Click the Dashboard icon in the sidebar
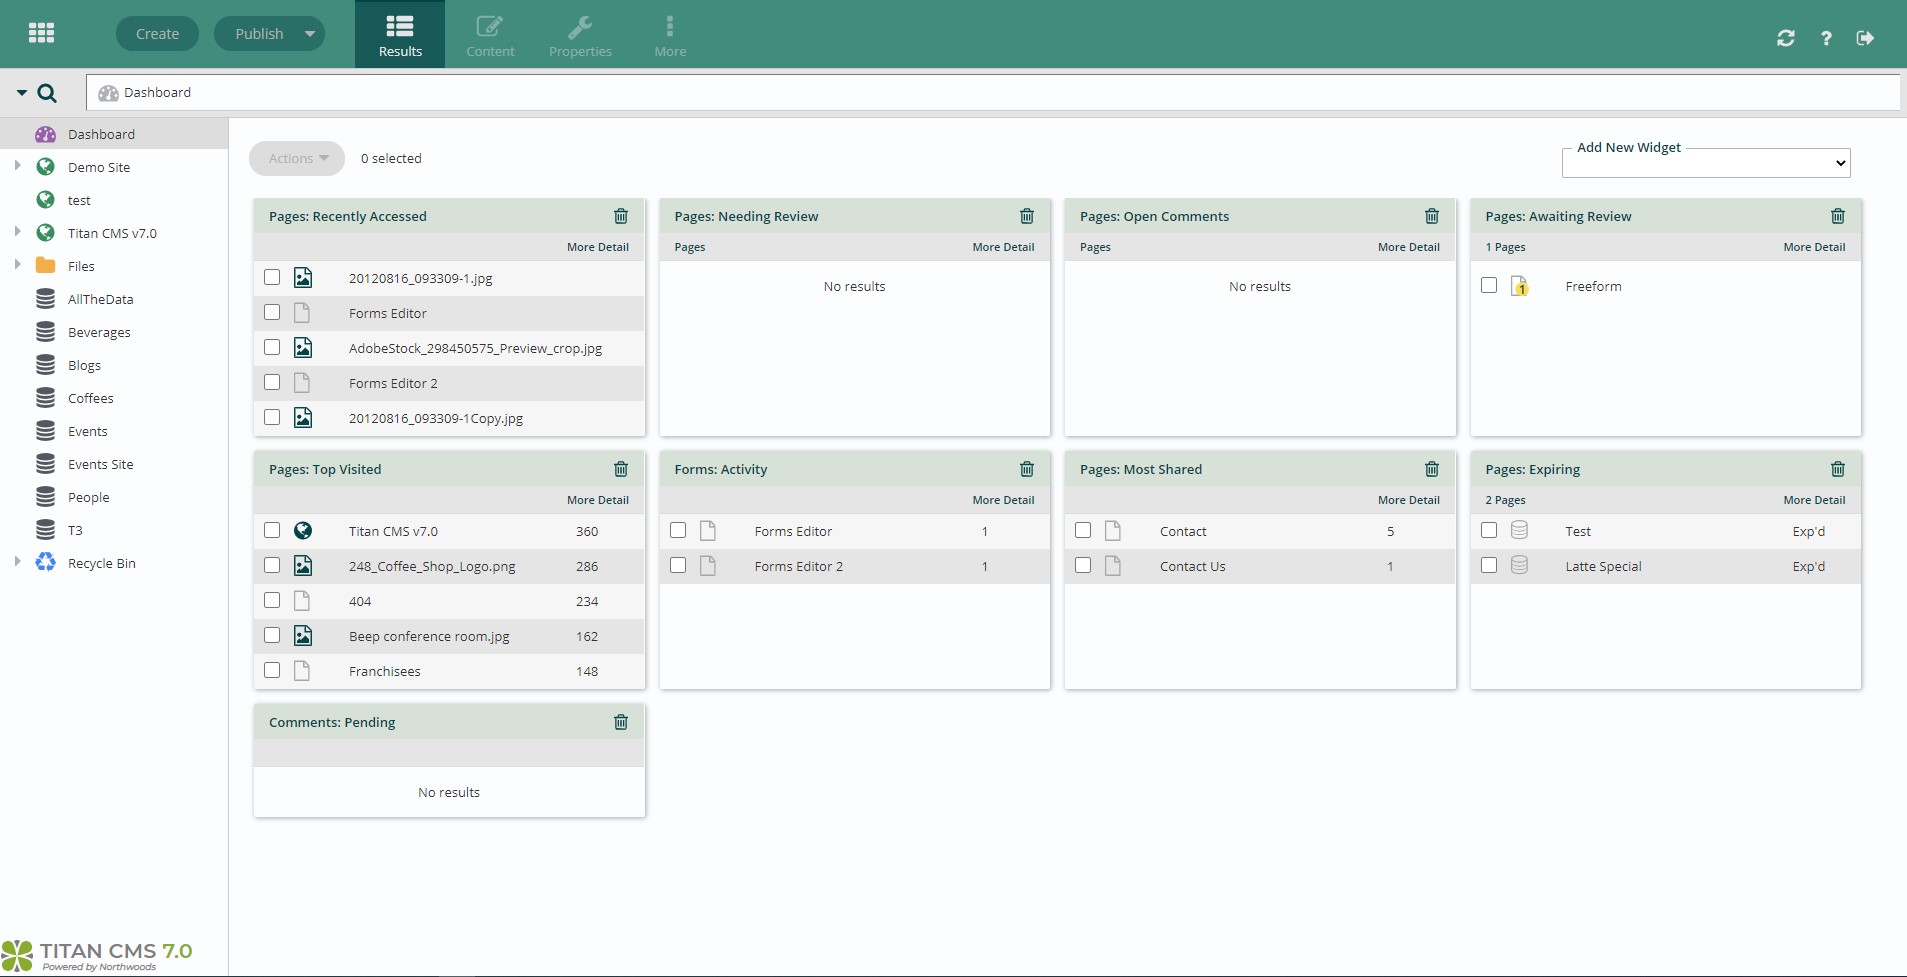The width and height of the screenshot is (1907, 977). click(46, 133)
